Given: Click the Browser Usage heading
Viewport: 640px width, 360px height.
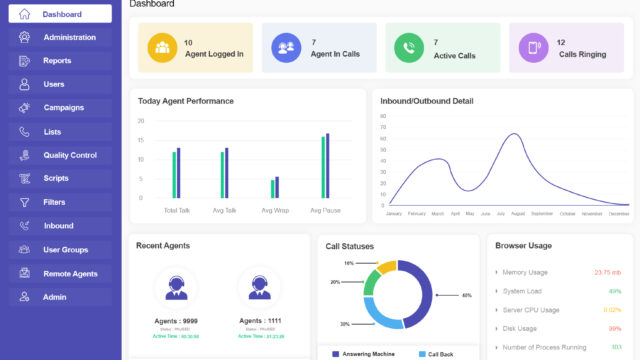Looking at the screenshot, I should click(523, 245).
